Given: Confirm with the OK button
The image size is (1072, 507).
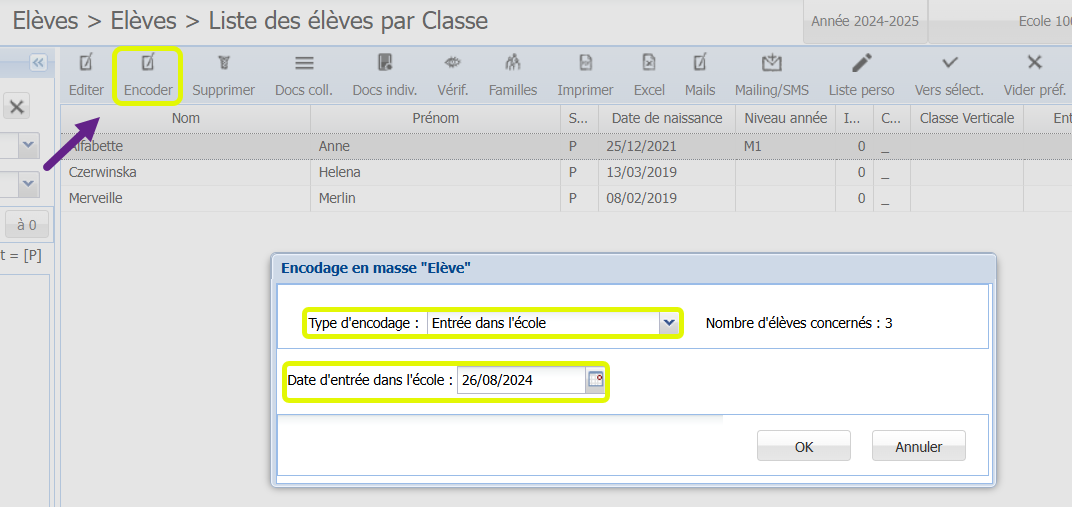Looking at the screenshot, I should click(803, 446).
